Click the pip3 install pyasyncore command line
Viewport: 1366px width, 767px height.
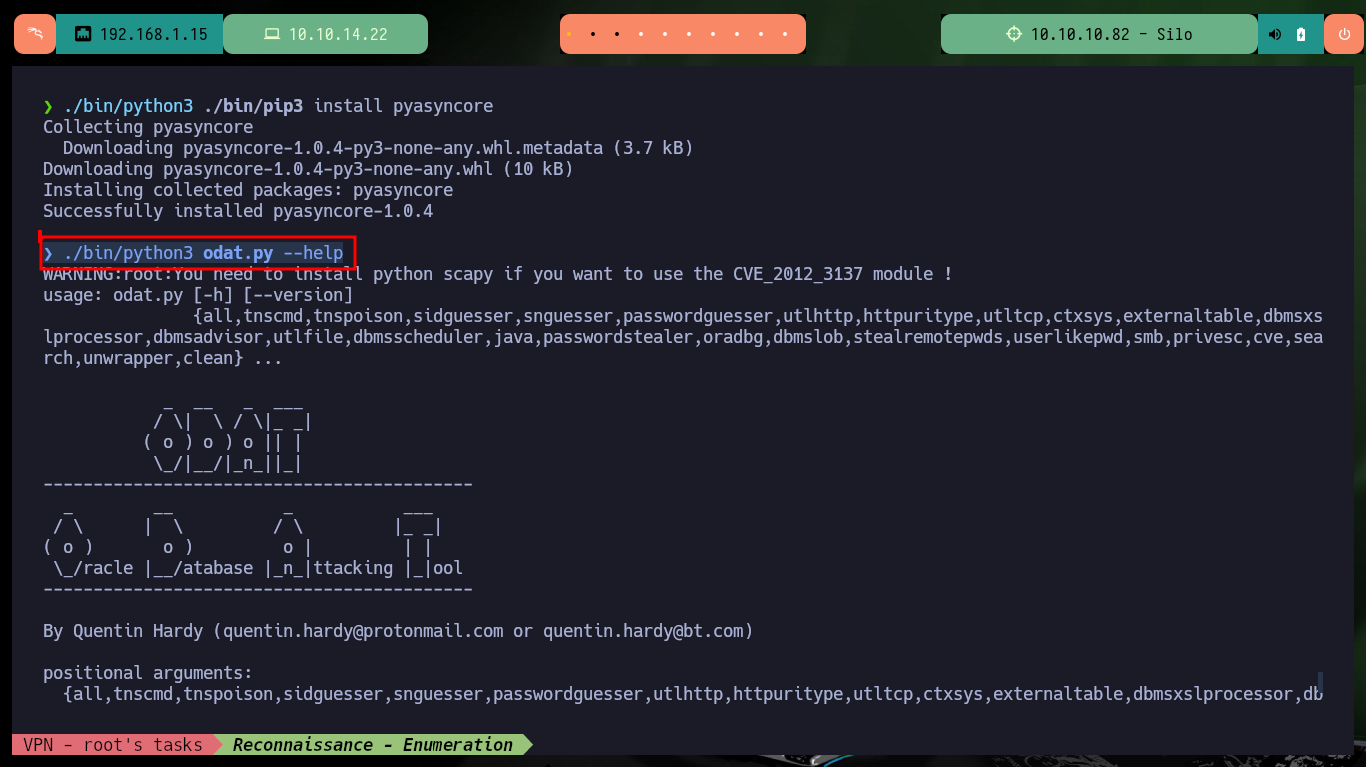268,106
